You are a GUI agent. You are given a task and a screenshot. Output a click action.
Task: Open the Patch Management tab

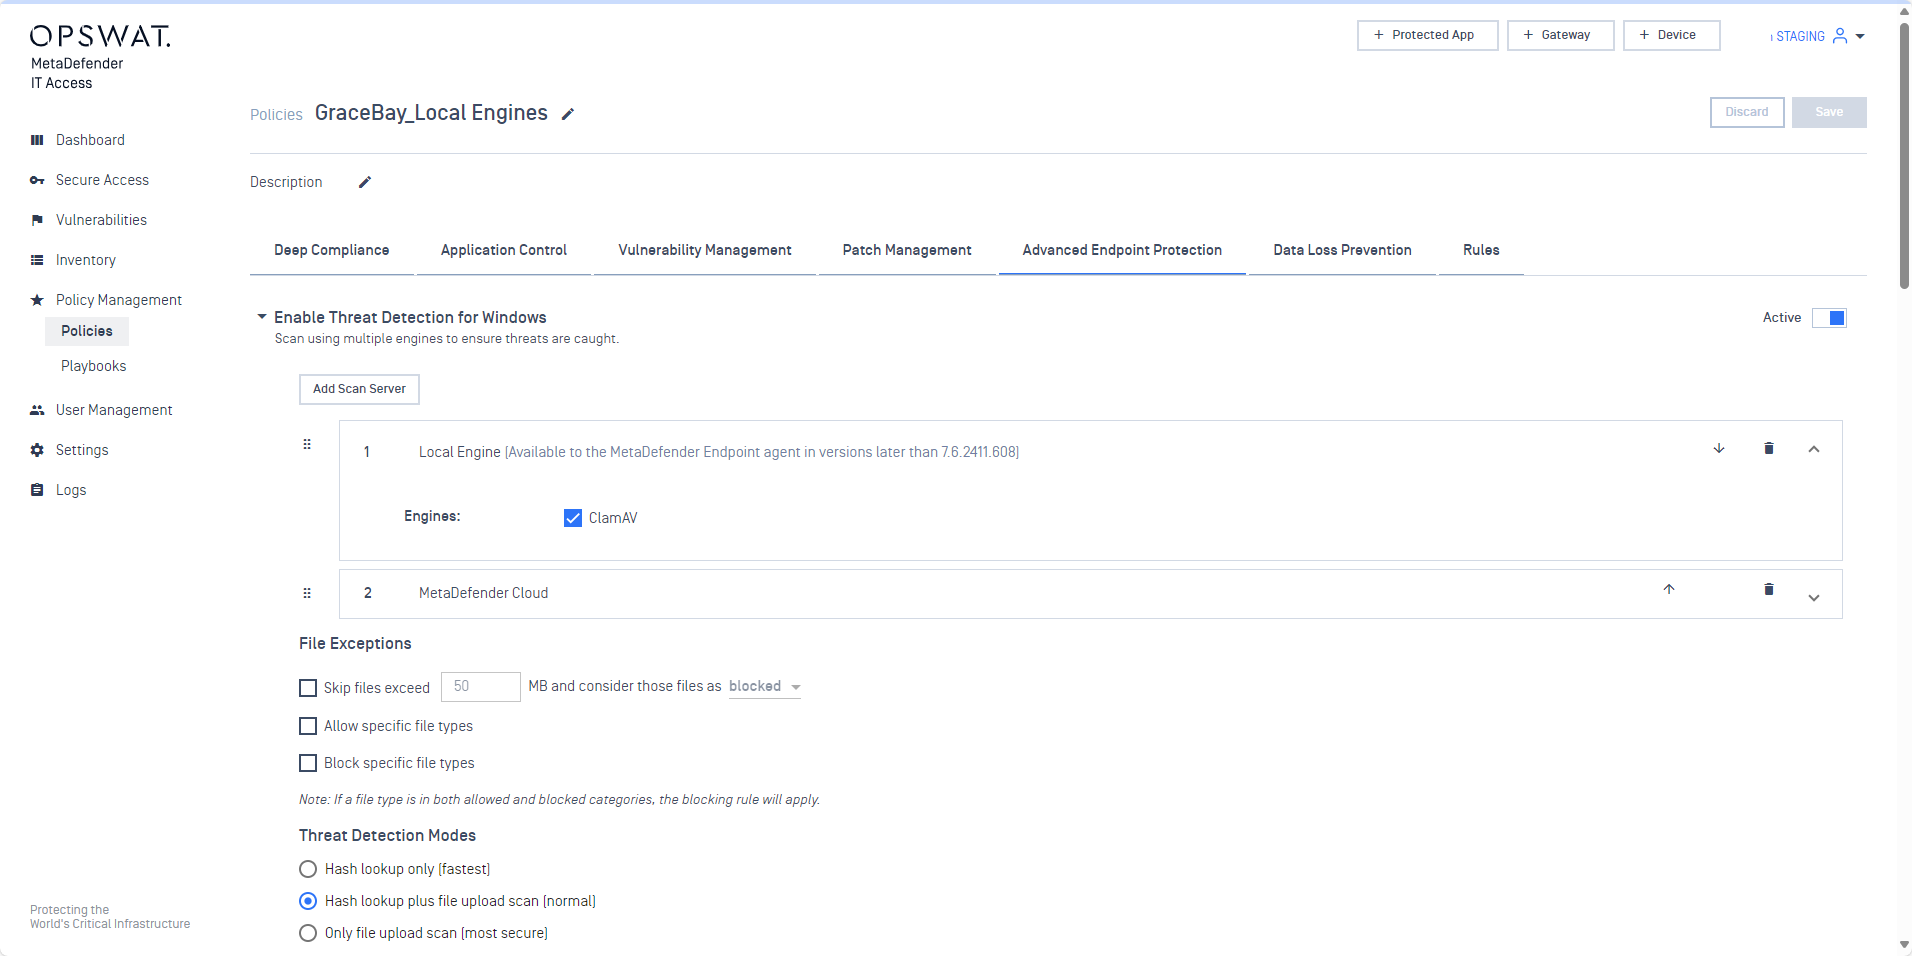click(x=907, y=250)
